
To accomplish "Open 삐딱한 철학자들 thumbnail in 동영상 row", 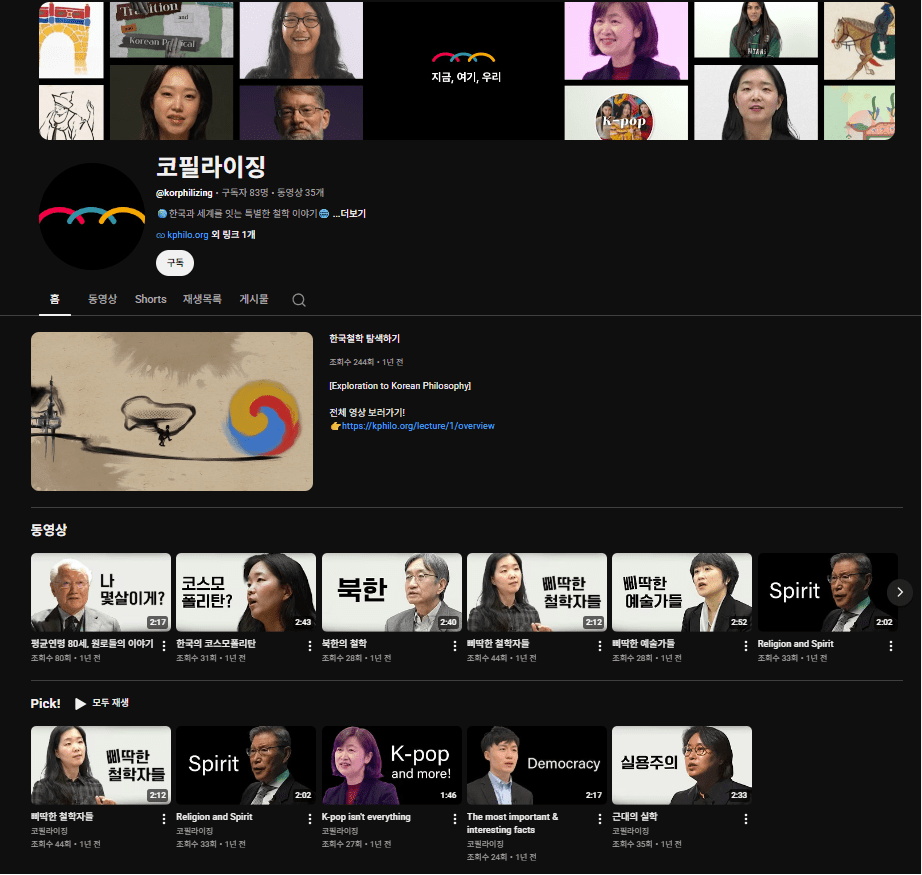I will (537, 592).
